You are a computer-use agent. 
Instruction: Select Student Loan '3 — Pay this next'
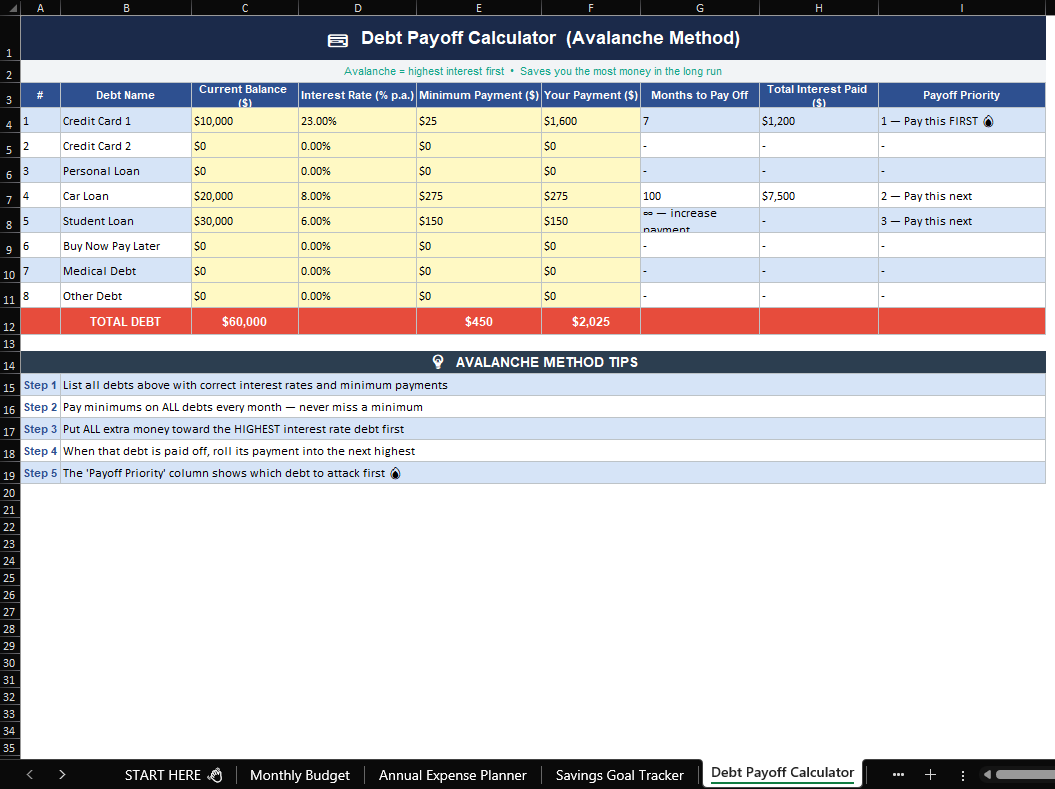point(961,221)
